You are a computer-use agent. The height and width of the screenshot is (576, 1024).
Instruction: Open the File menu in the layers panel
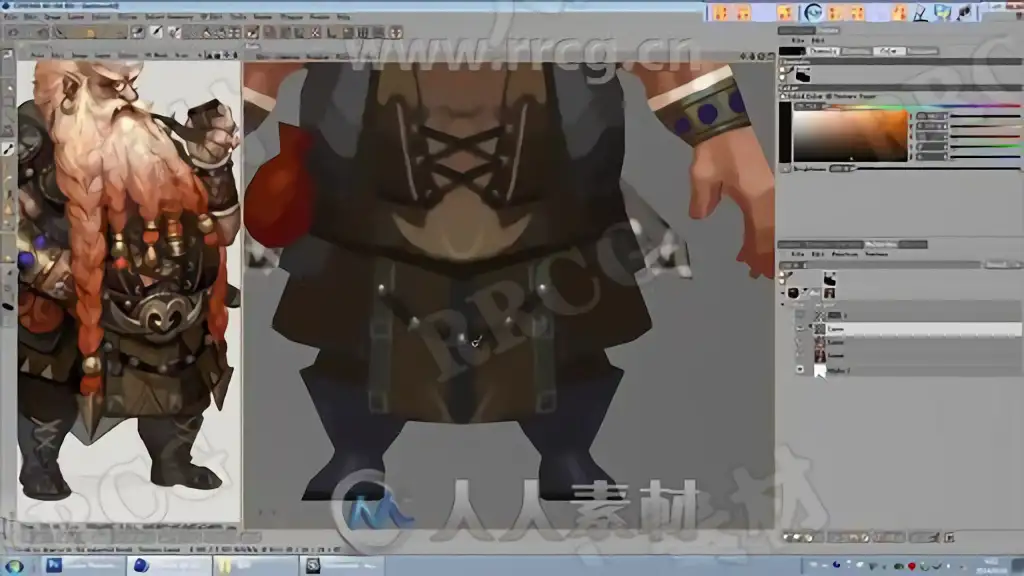point(797,254)
